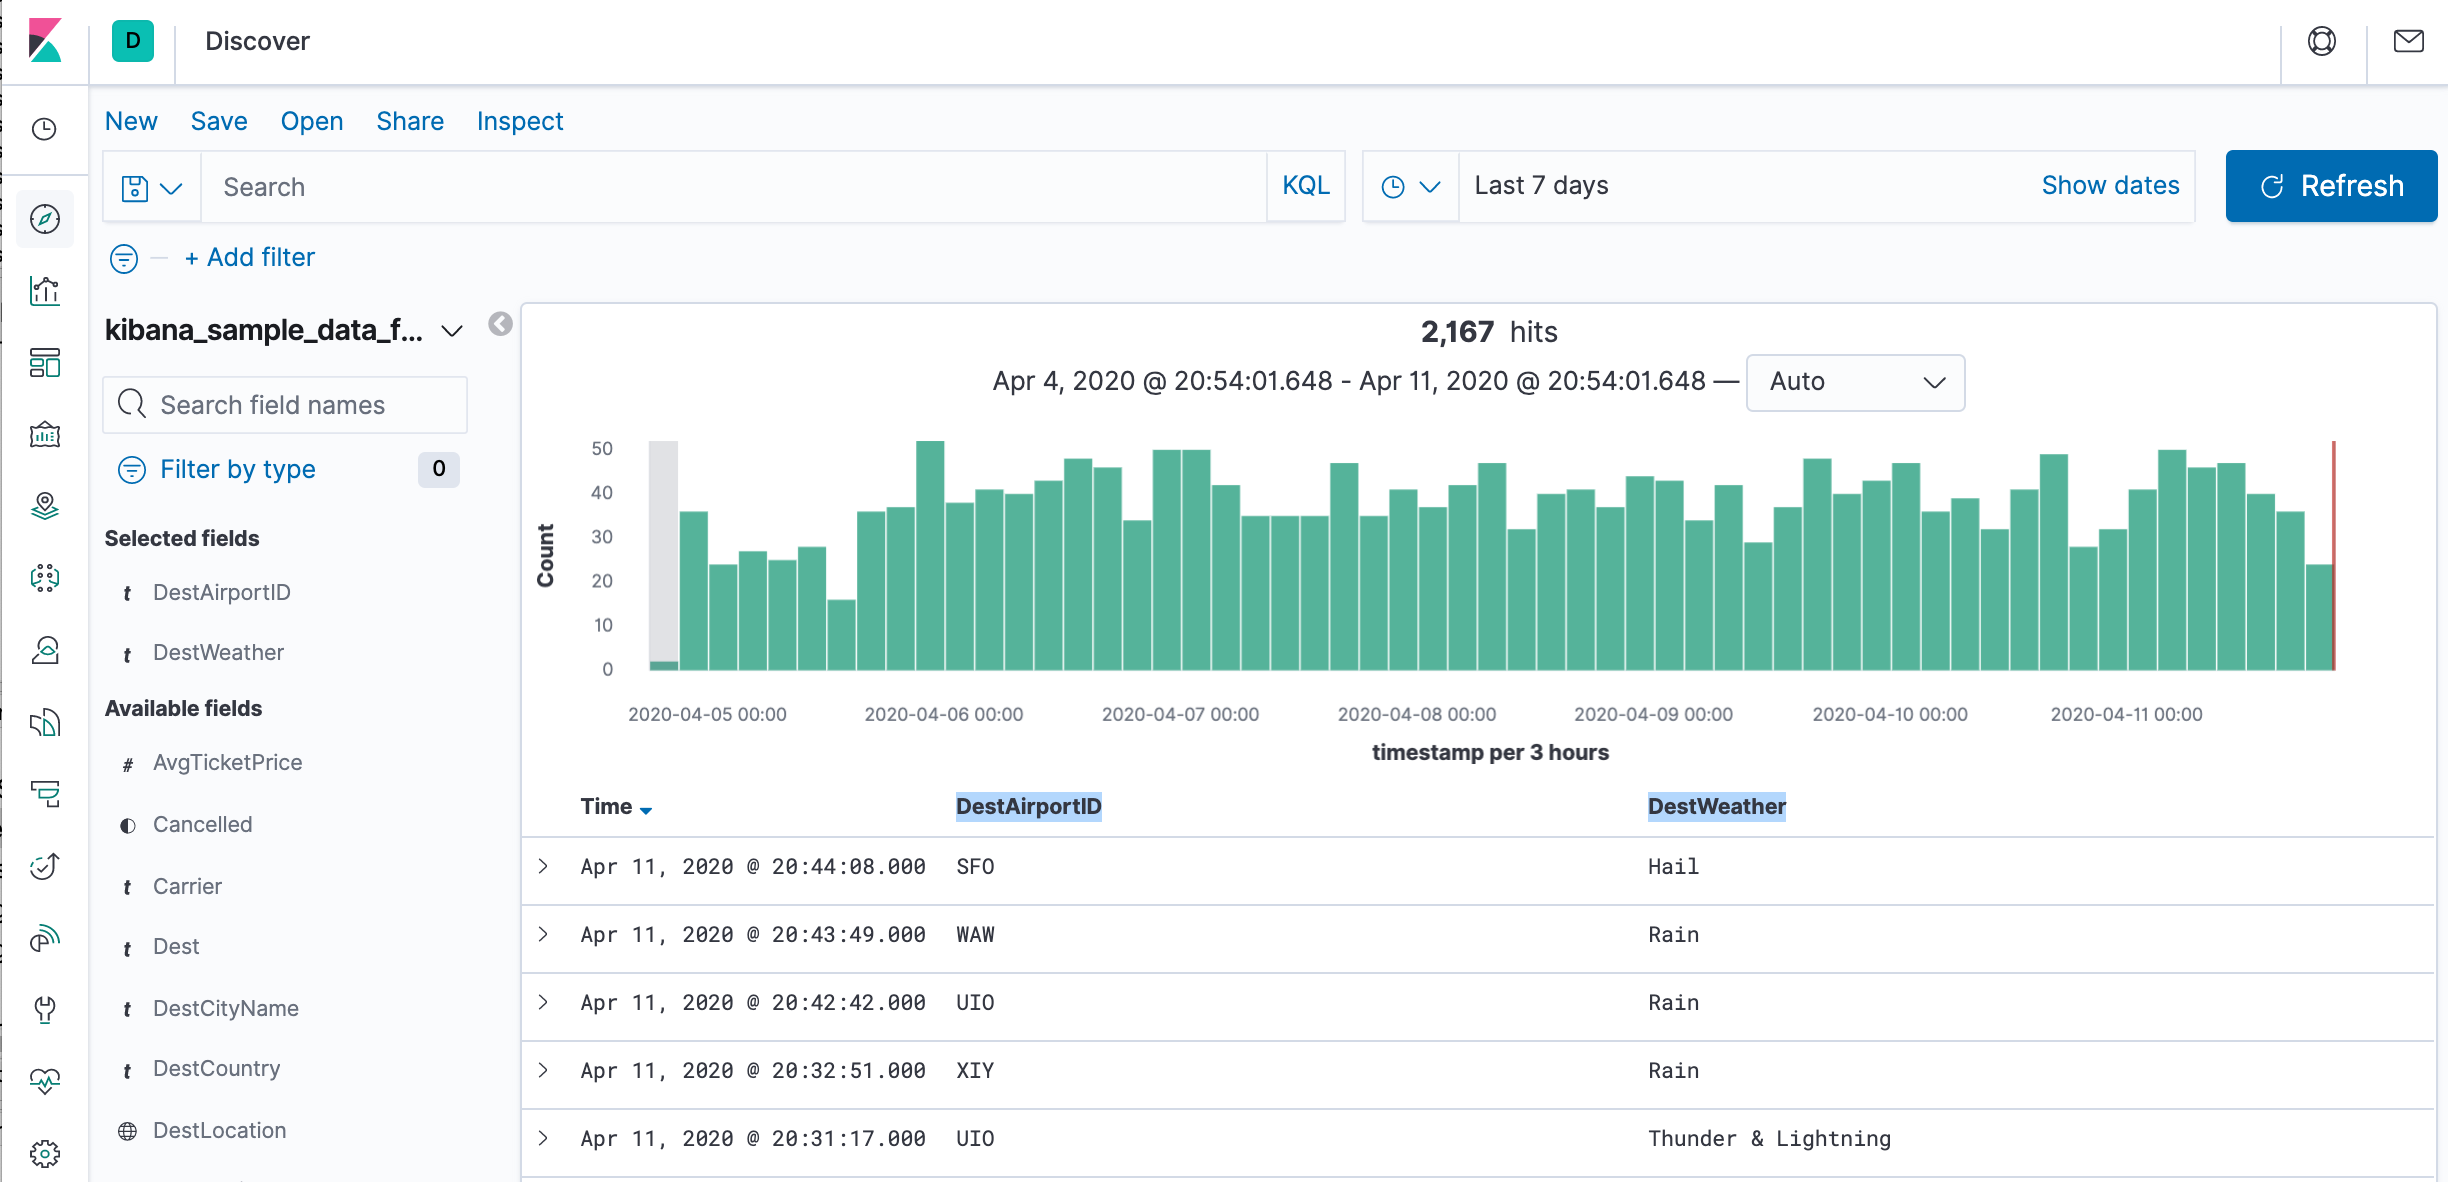Open saved queries dropdown

tap(152, 187)
